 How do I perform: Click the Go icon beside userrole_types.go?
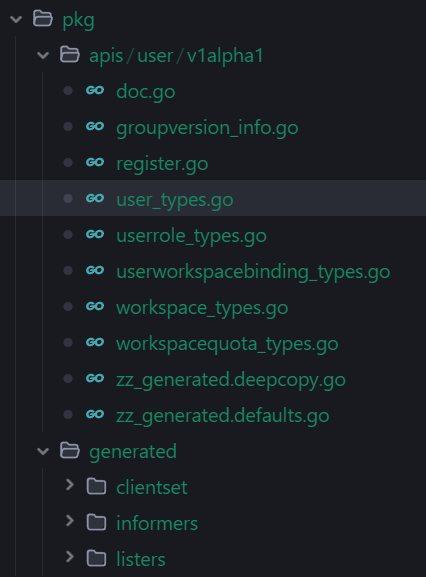click(x=95, y=234)
